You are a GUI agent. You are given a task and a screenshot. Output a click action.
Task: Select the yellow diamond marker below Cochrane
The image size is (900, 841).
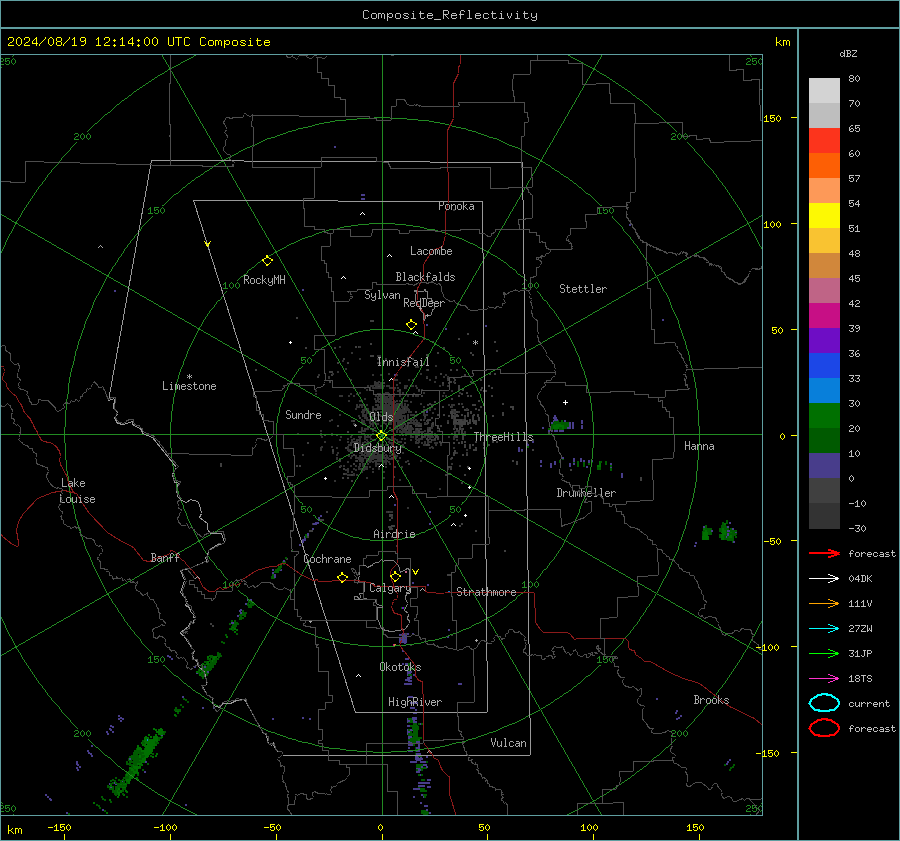tap(342, 578)
